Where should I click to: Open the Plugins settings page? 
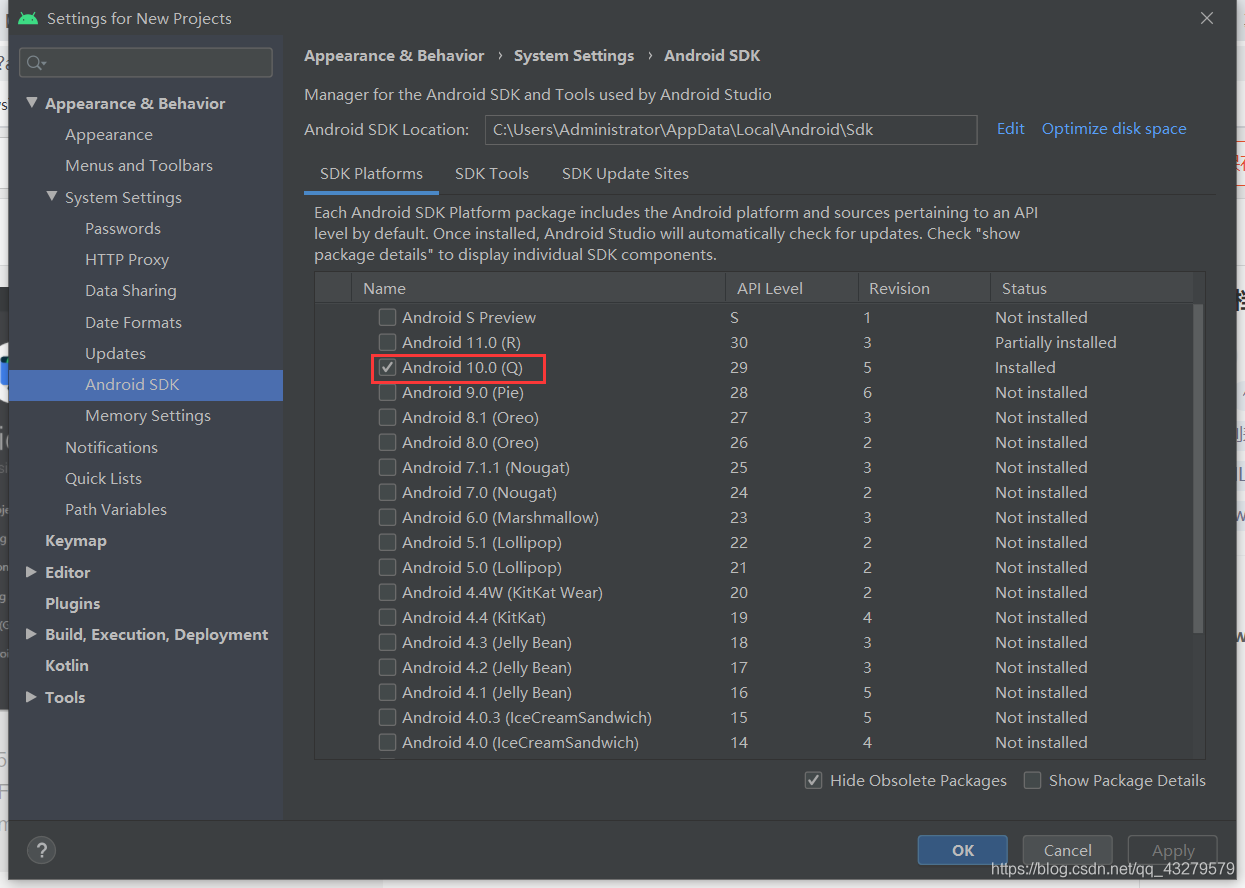[73, 604]
